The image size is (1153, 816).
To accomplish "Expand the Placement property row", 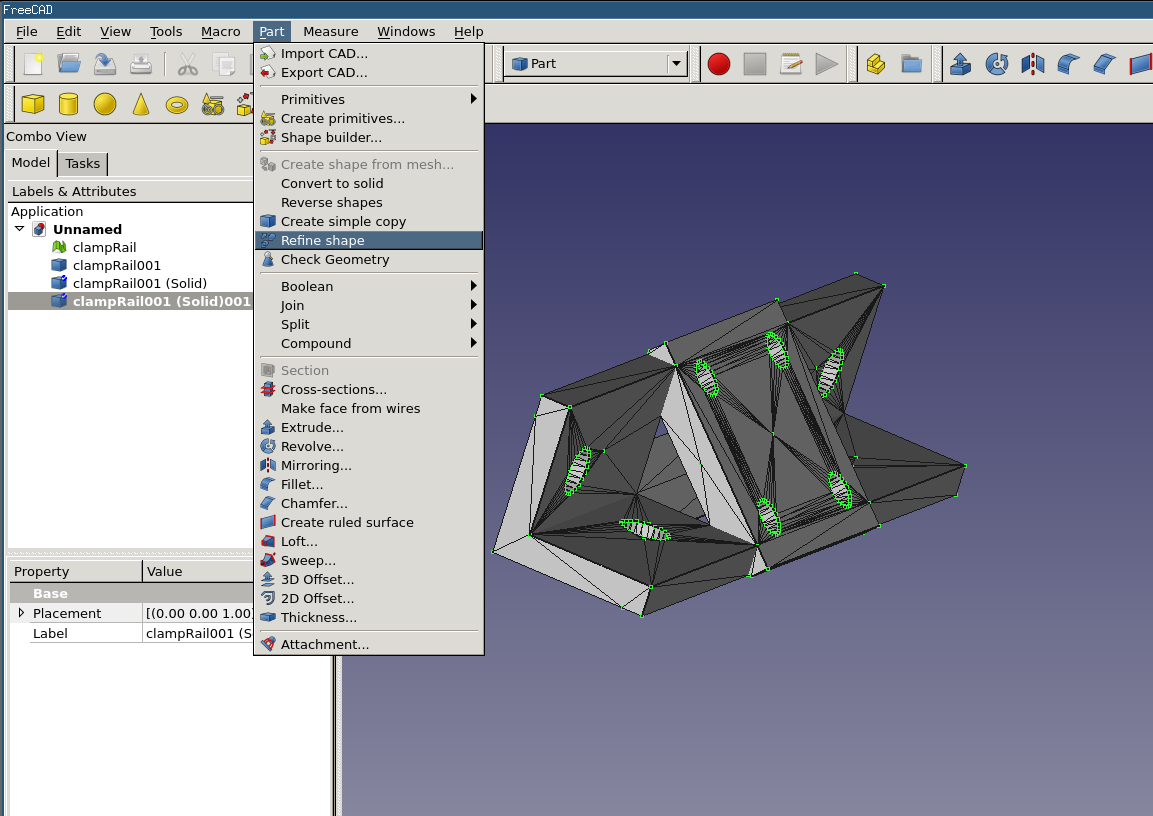I will [21, 613].
